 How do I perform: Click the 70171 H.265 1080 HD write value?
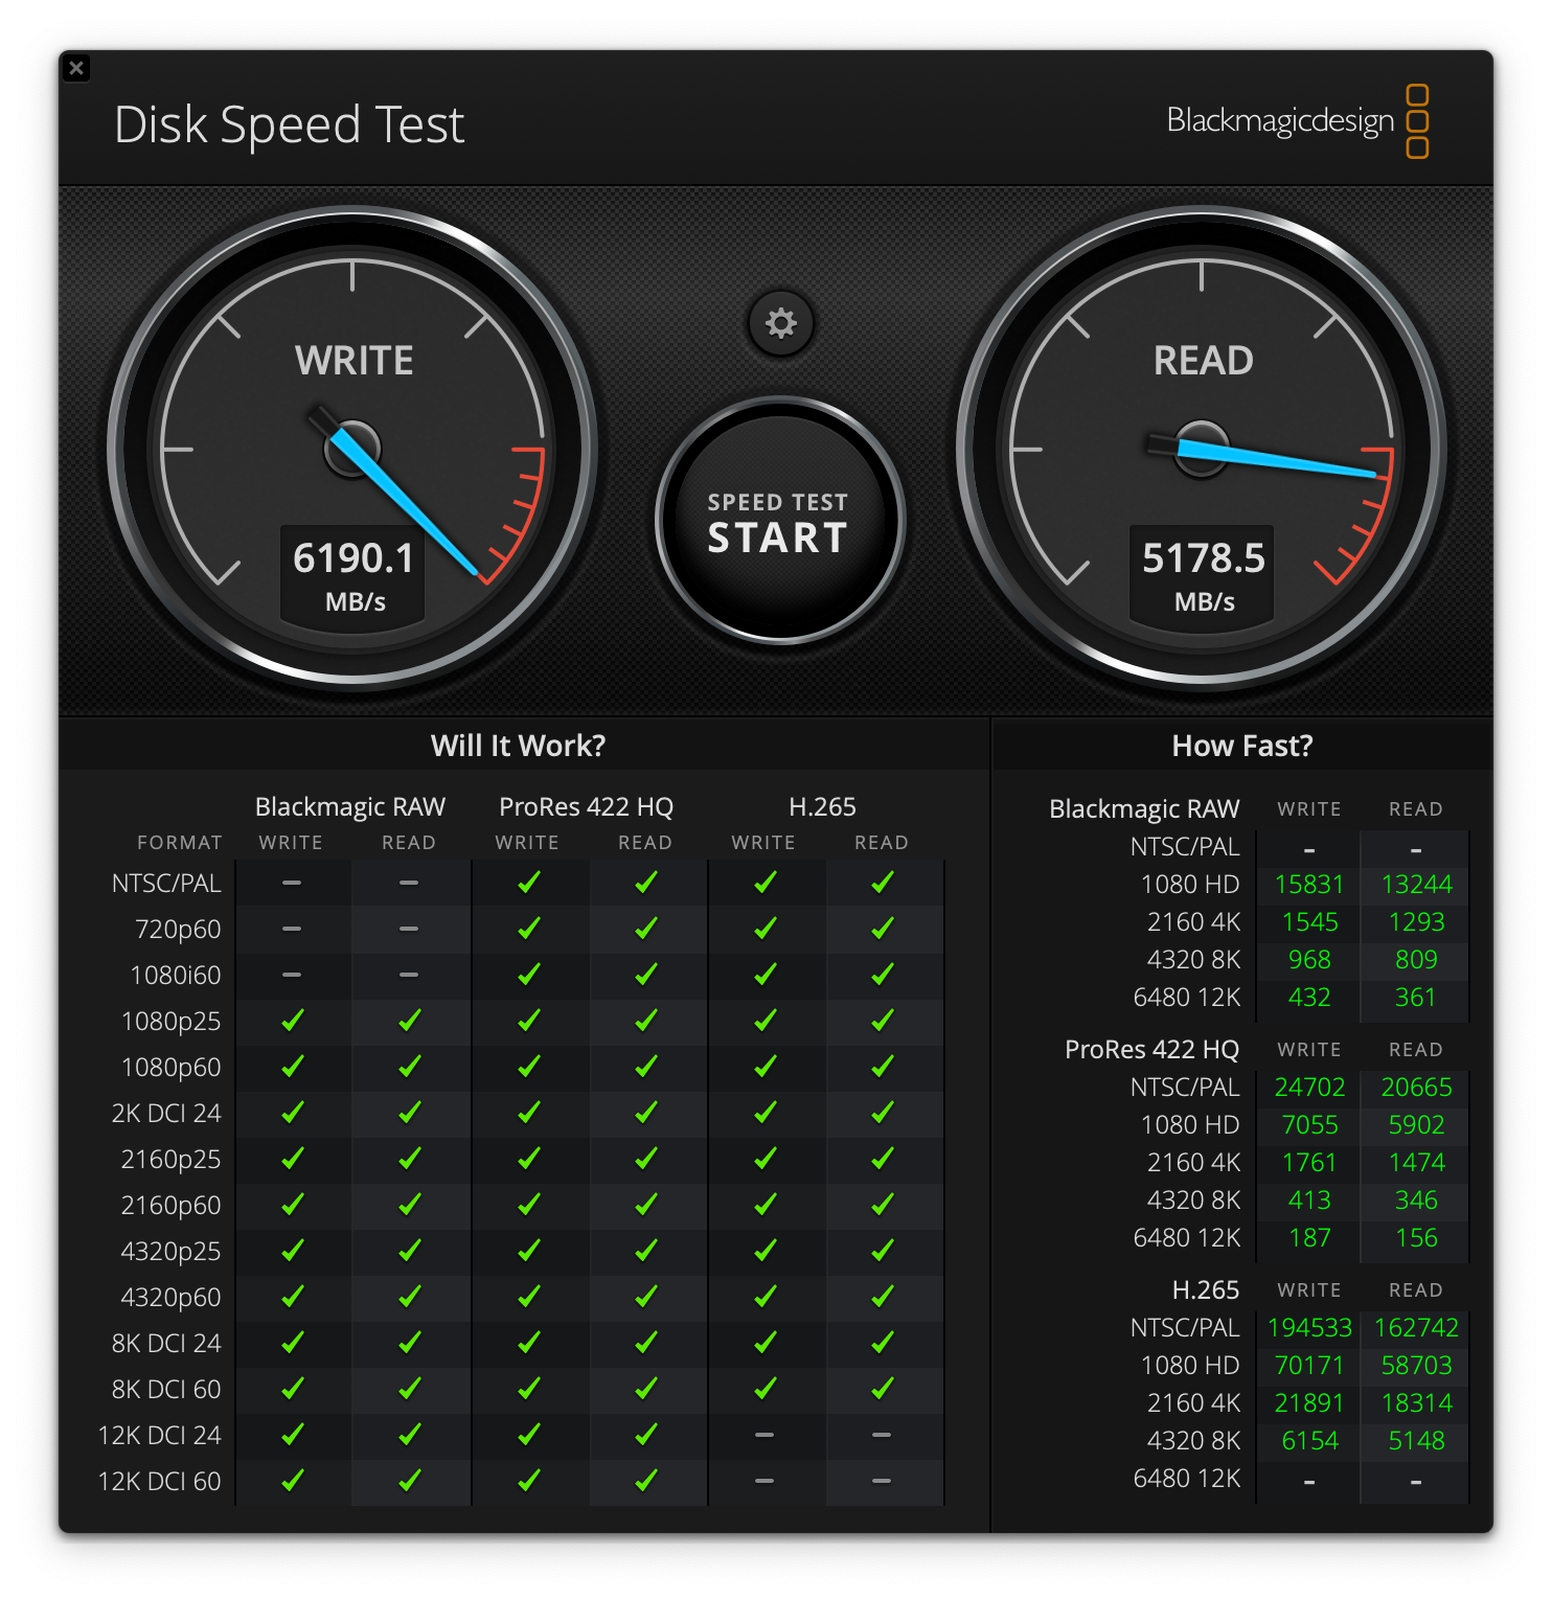tap(1309, 1366)
